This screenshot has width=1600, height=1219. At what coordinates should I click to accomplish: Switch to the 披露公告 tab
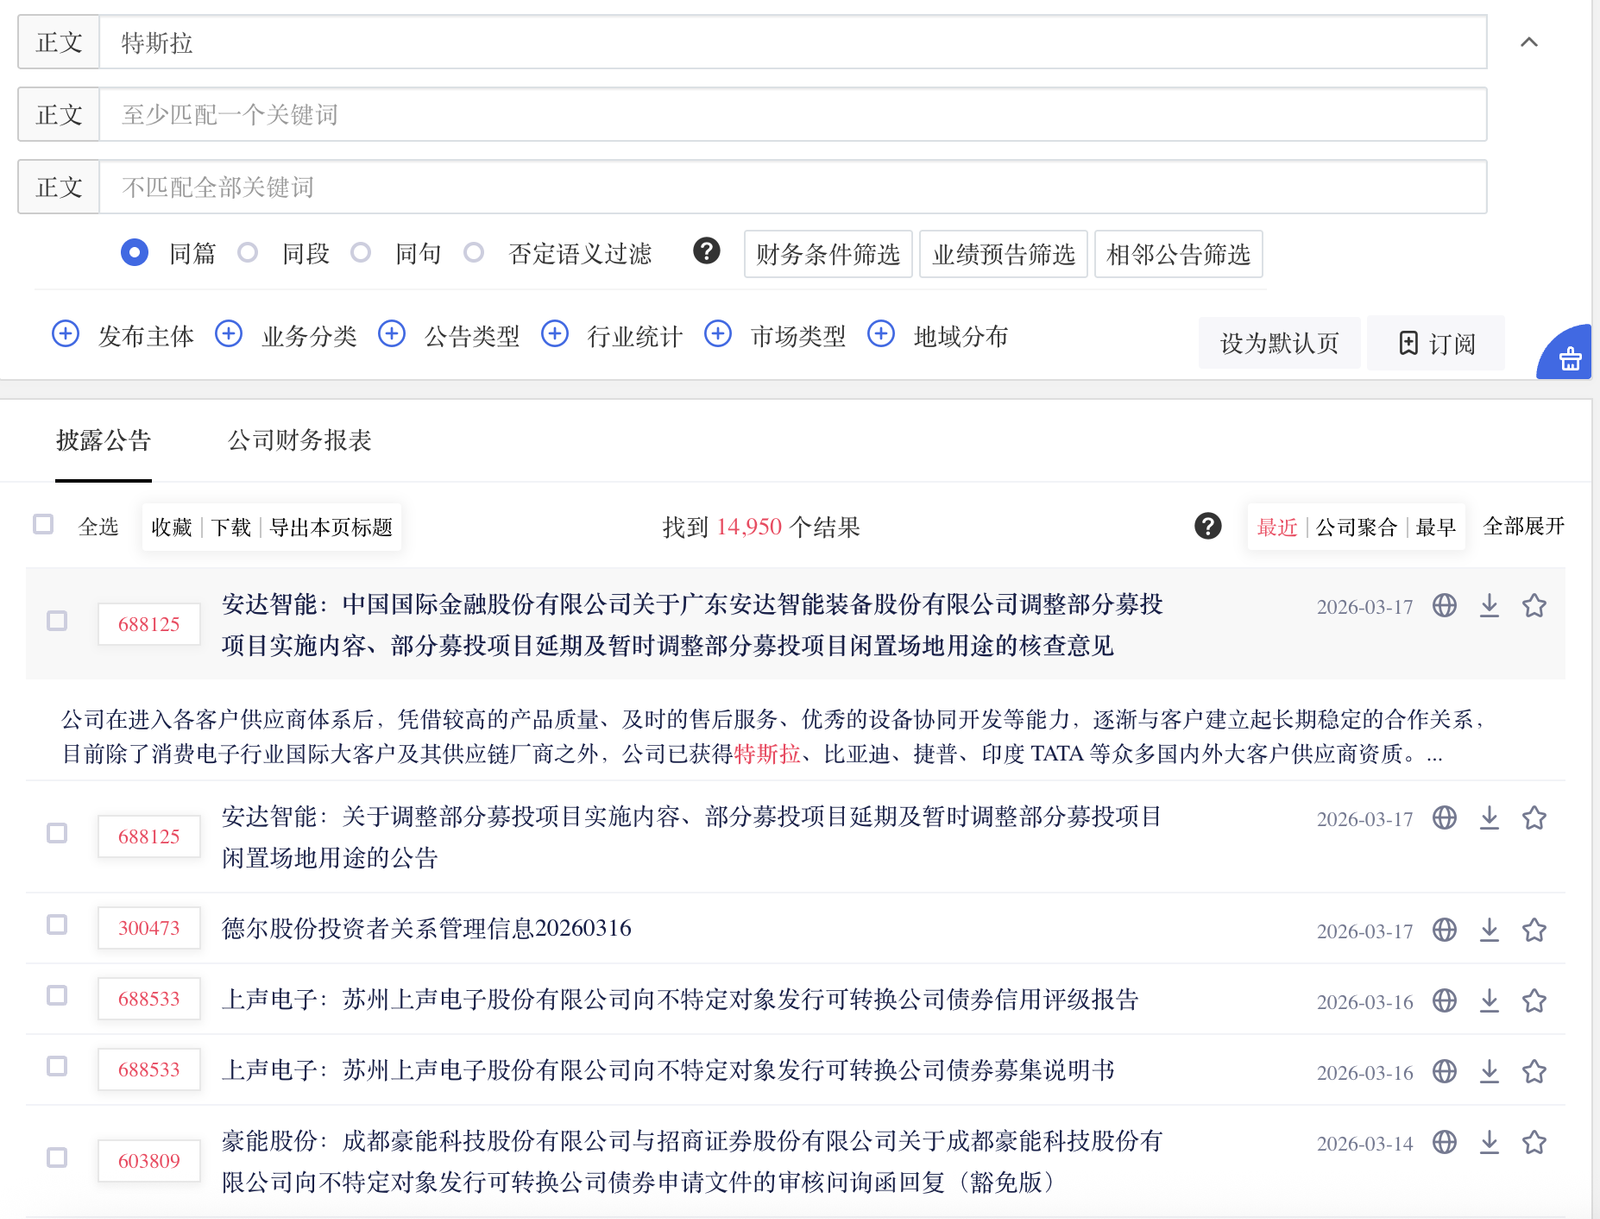click(x=104, y=440)
